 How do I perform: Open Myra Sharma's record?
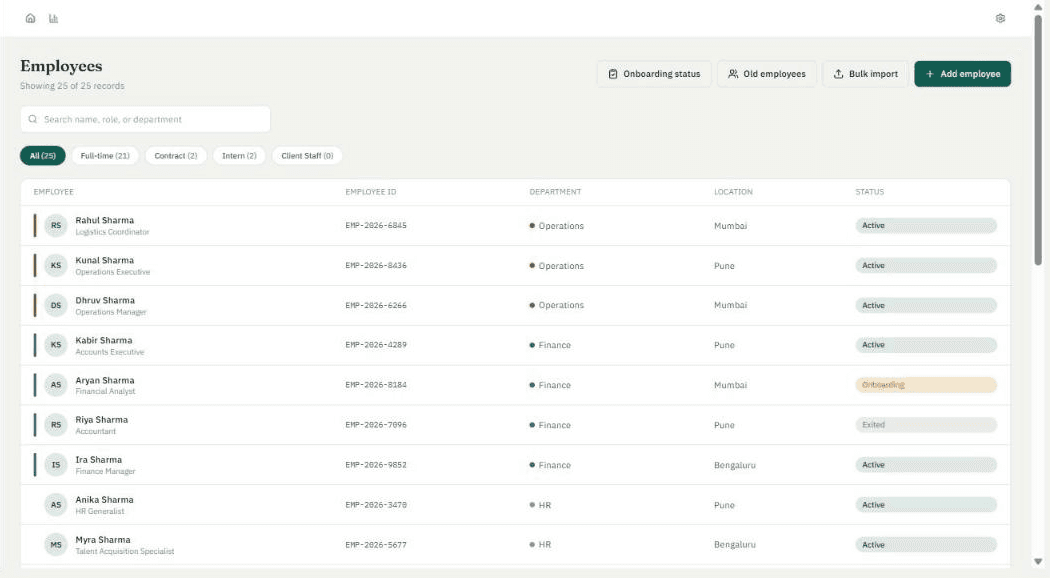click(x=515, y=545)
